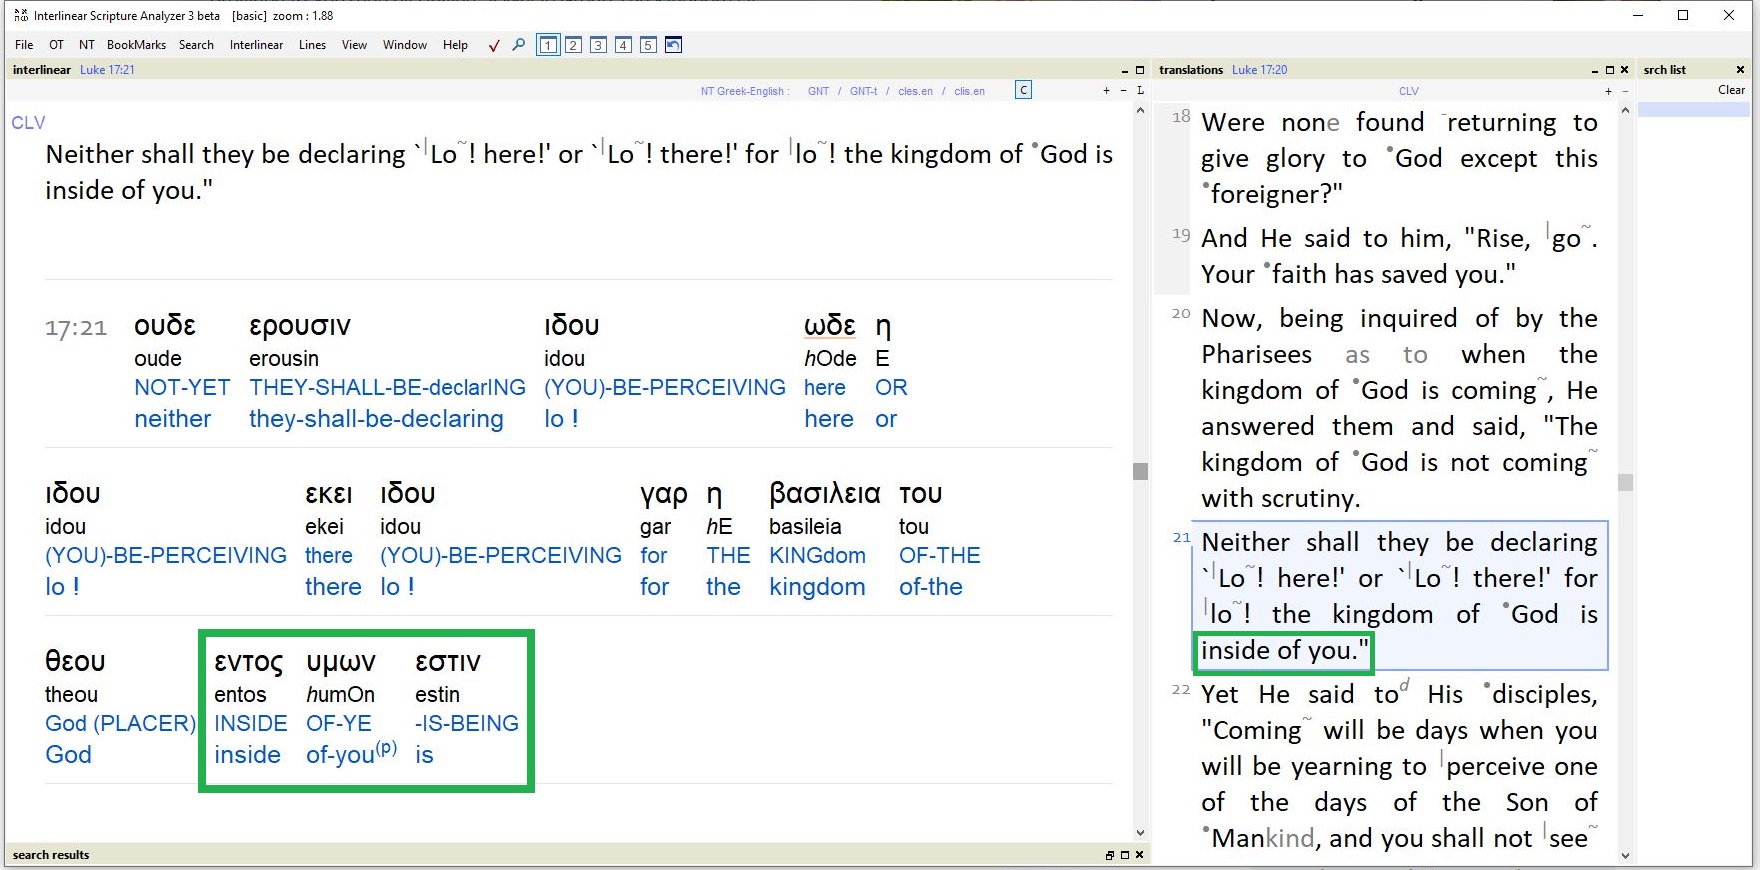Toggle the boxed C button in interlinear toolbar
Image resolution: width=1760 pixels, height=870 pixels.
[x=1023, y=90]
